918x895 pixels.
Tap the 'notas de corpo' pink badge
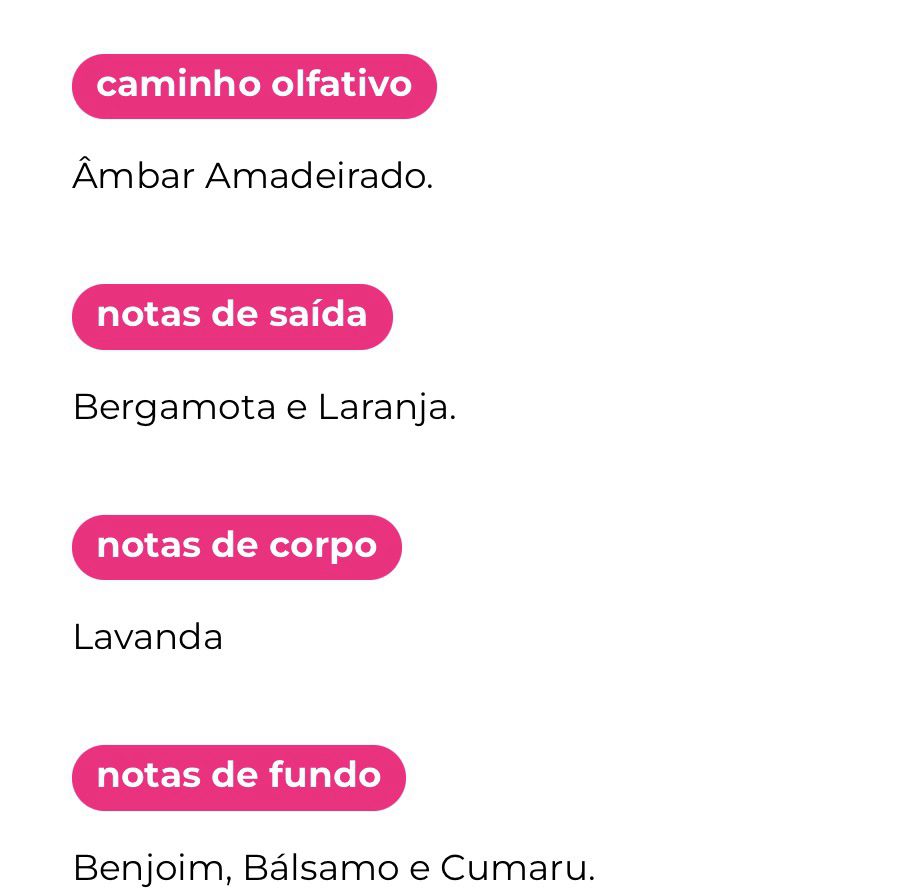(x=236, y=547)
